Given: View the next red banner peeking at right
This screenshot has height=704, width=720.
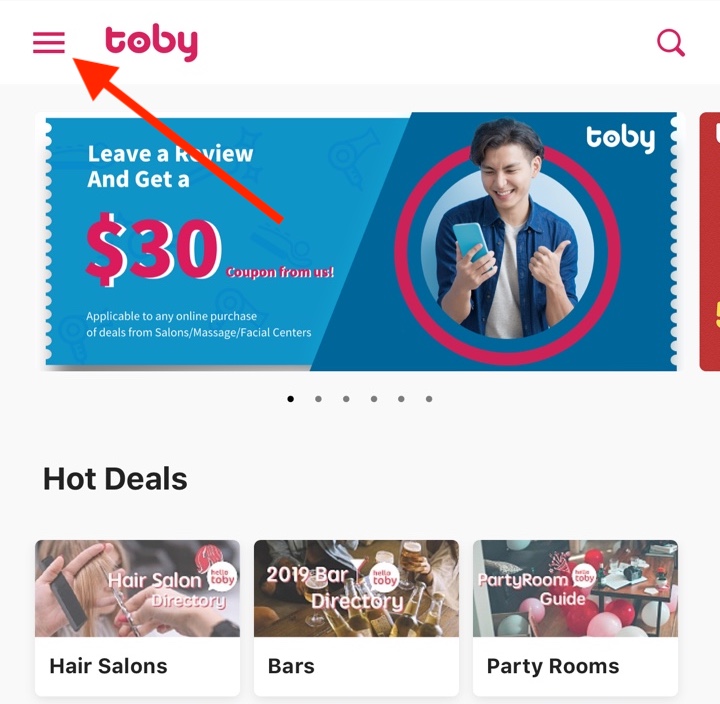Looking at the screenshot, I should pos(710,242).
